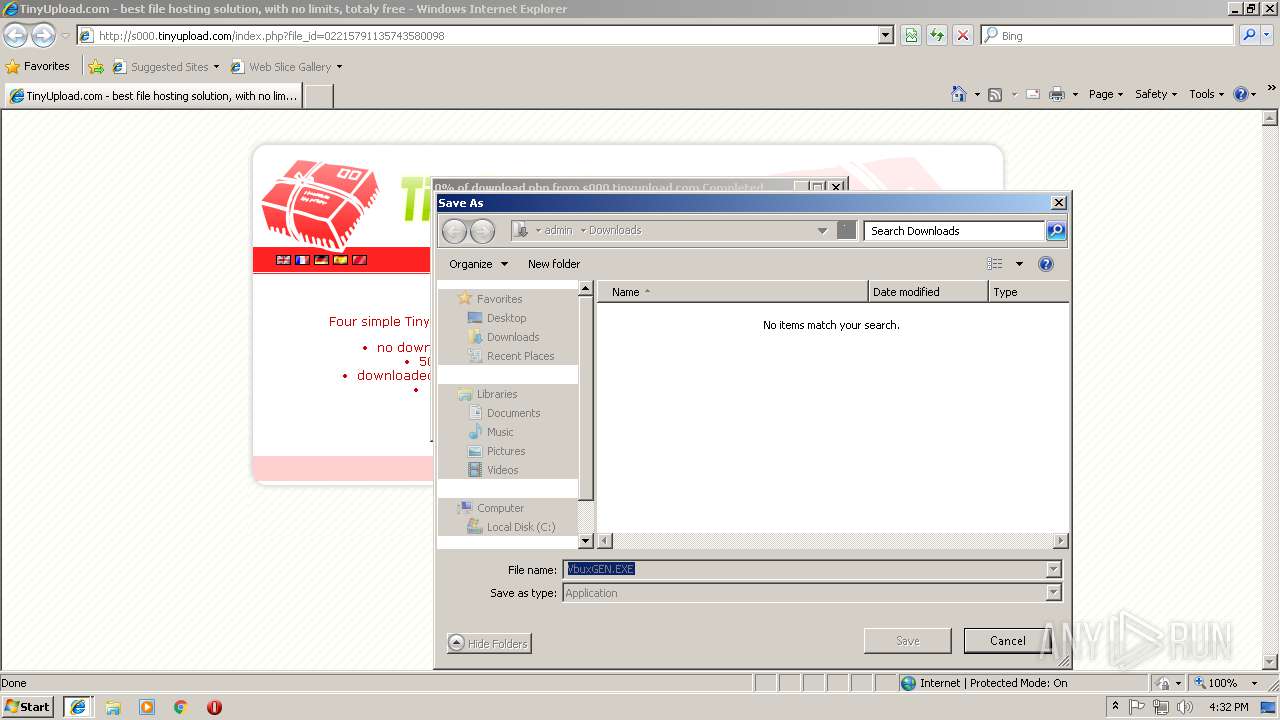Click the Start button
1280x720 pixels.
[x=28, y=707]
